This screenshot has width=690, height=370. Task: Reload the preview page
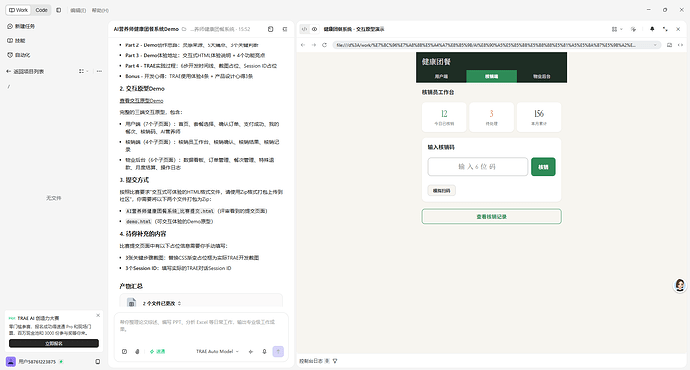point(325,45)
